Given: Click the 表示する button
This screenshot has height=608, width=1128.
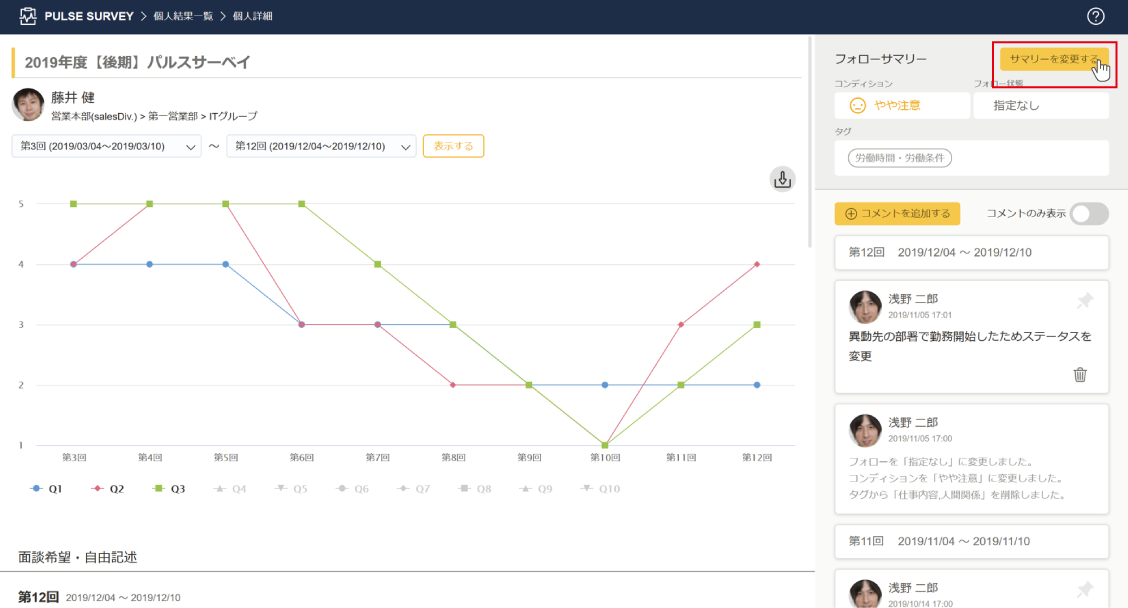Looking at the screenshot, I should 453,146.
